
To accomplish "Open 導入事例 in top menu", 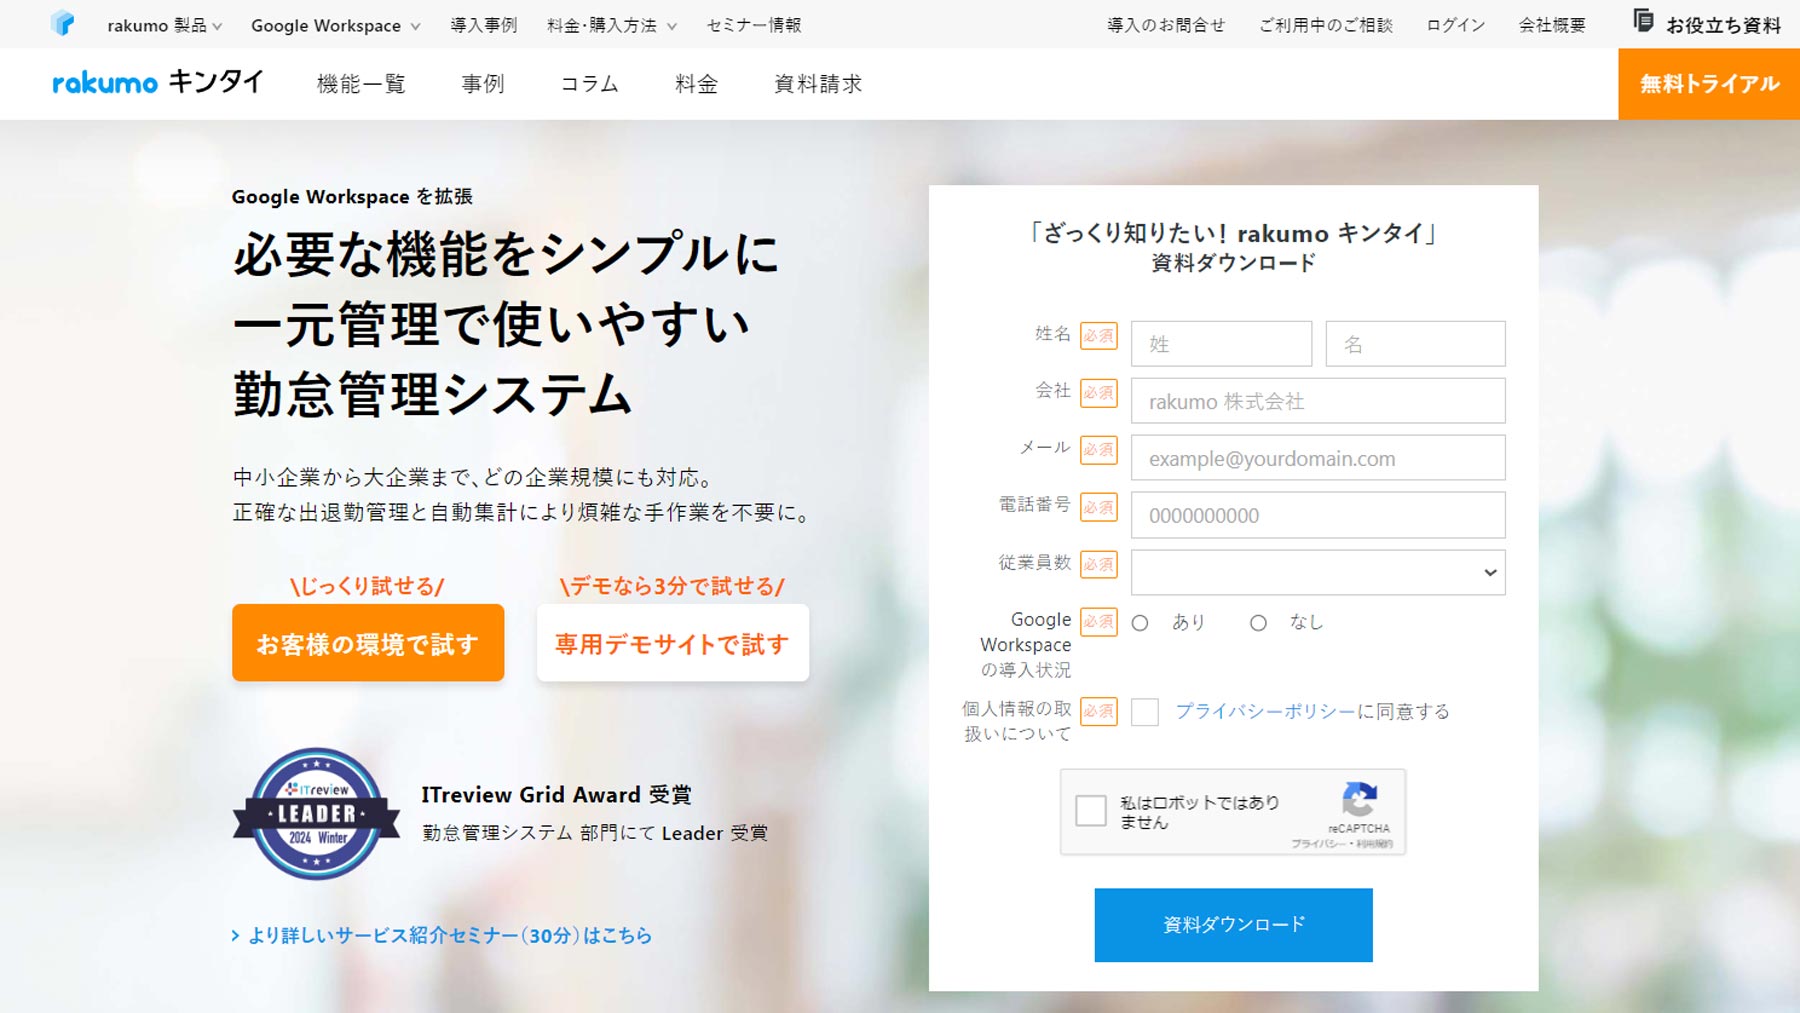I will (x=484, y=25).
